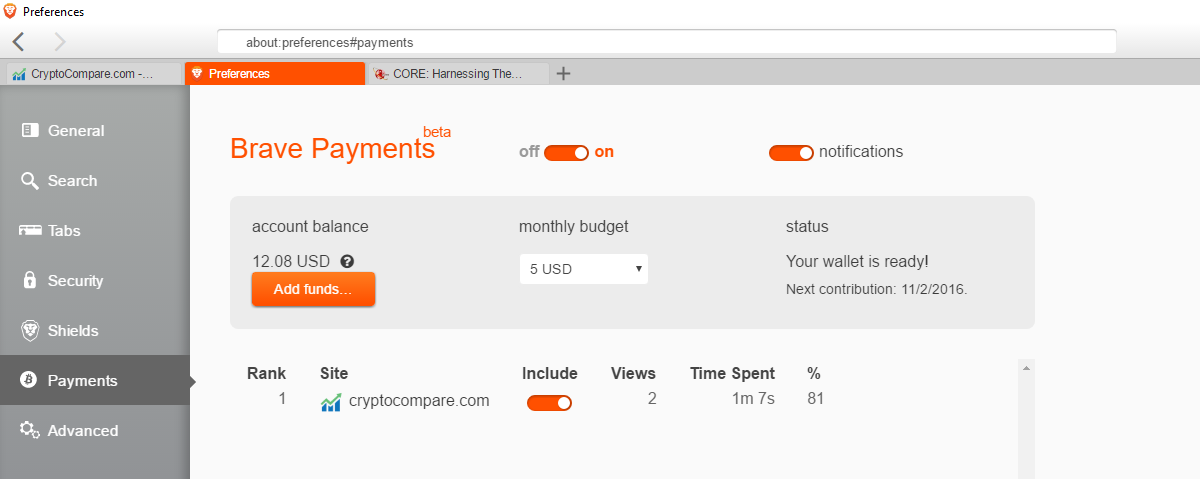
Task: Open General settings in sidebar
Action: [x=75, y=131]
